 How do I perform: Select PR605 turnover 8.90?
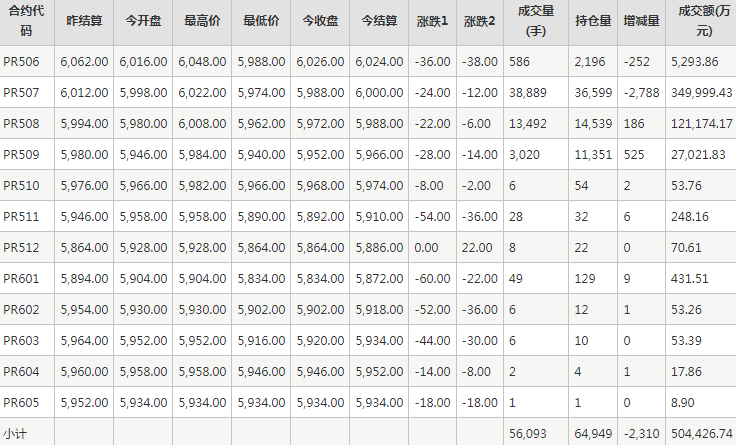coord(682,402)
